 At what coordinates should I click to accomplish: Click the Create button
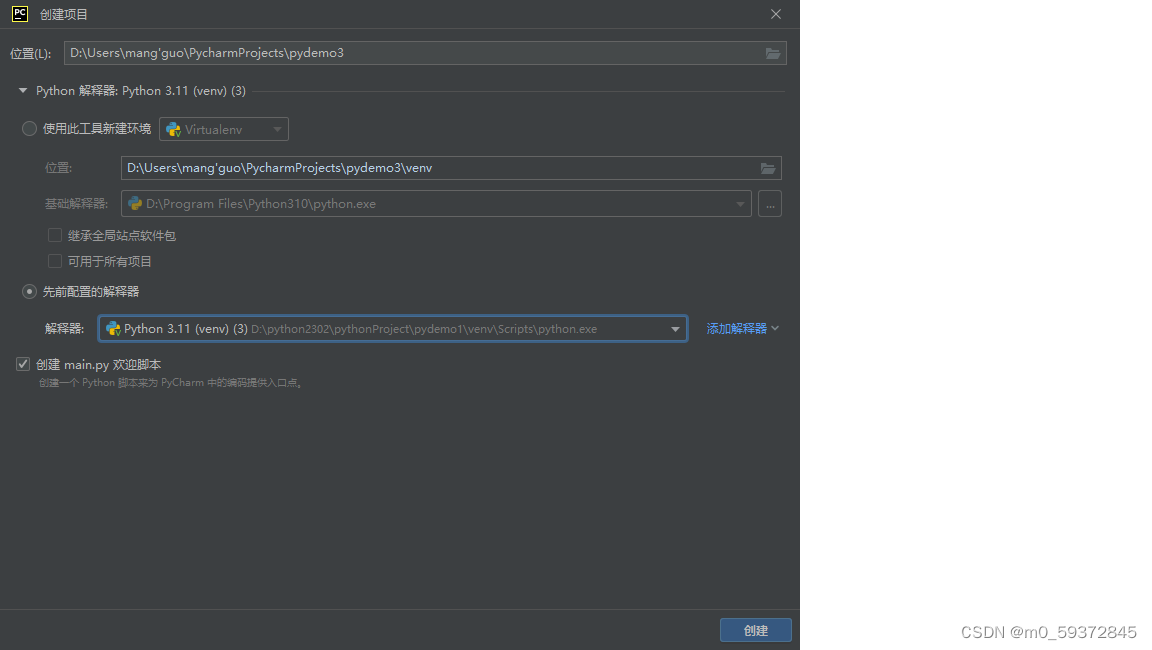tap(755, 630)
